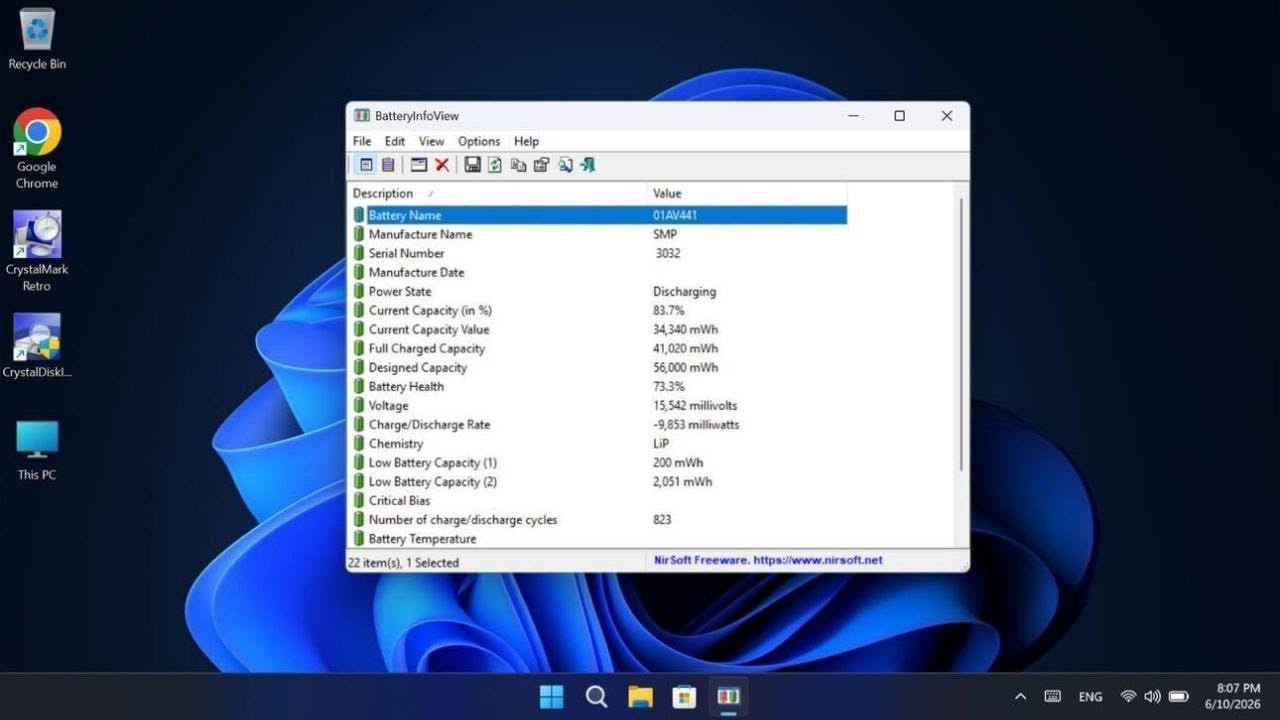Select the This PC desktop icon
Viewport: 1280px width, 720px height.
(37, 450)
